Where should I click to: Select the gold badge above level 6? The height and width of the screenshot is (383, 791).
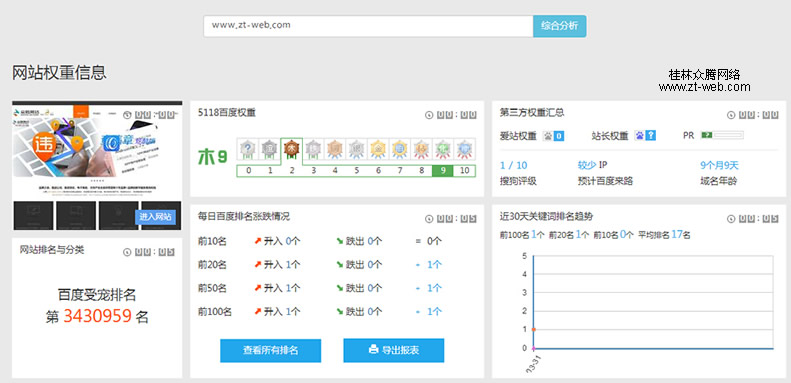pos(378,149)
